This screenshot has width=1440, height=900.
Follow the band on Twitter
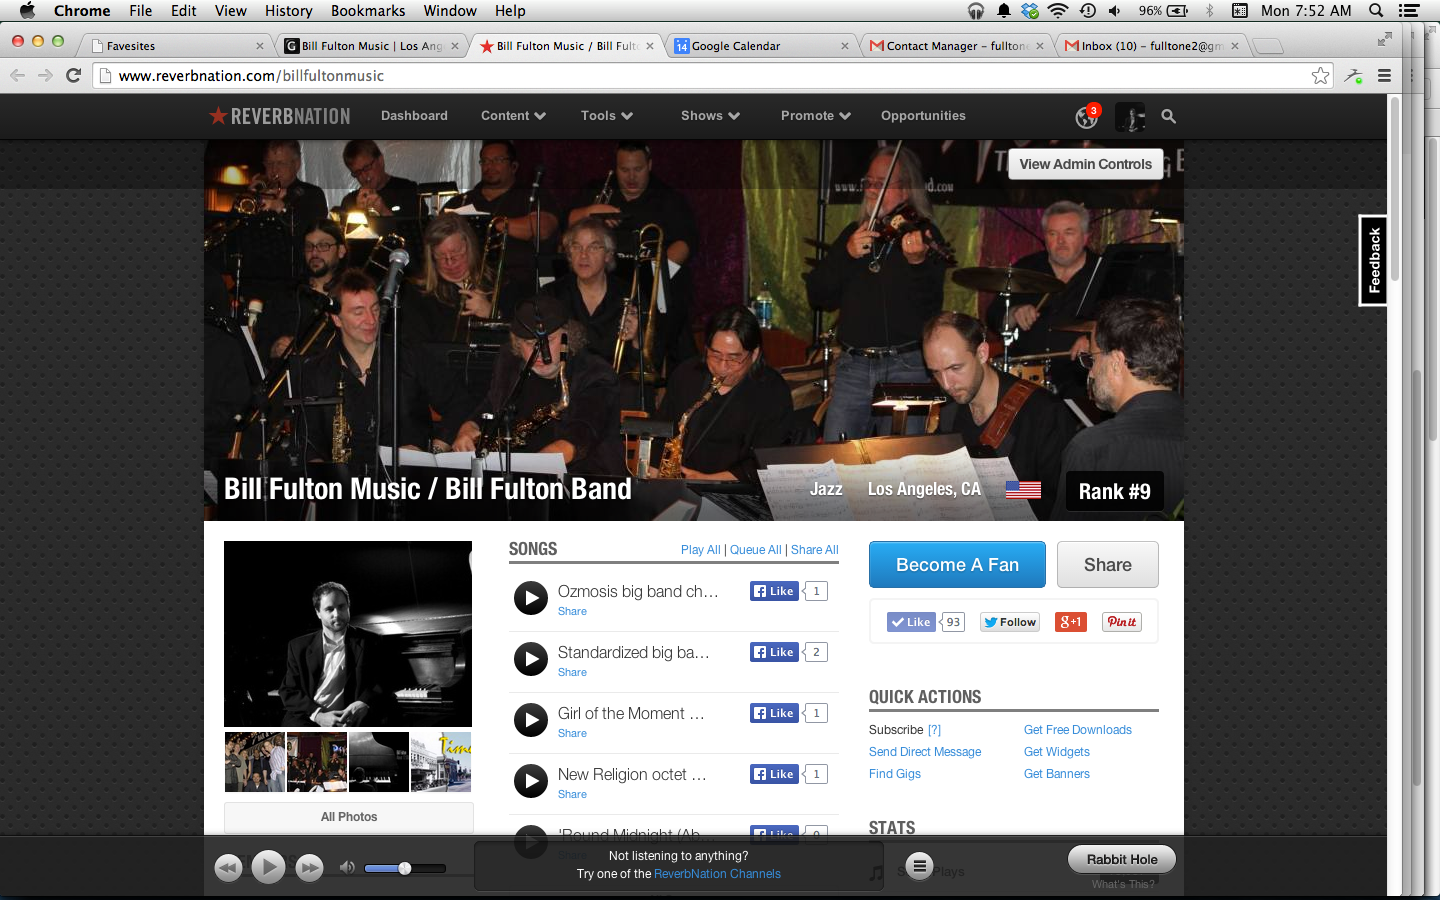(x=1010, y=622)
